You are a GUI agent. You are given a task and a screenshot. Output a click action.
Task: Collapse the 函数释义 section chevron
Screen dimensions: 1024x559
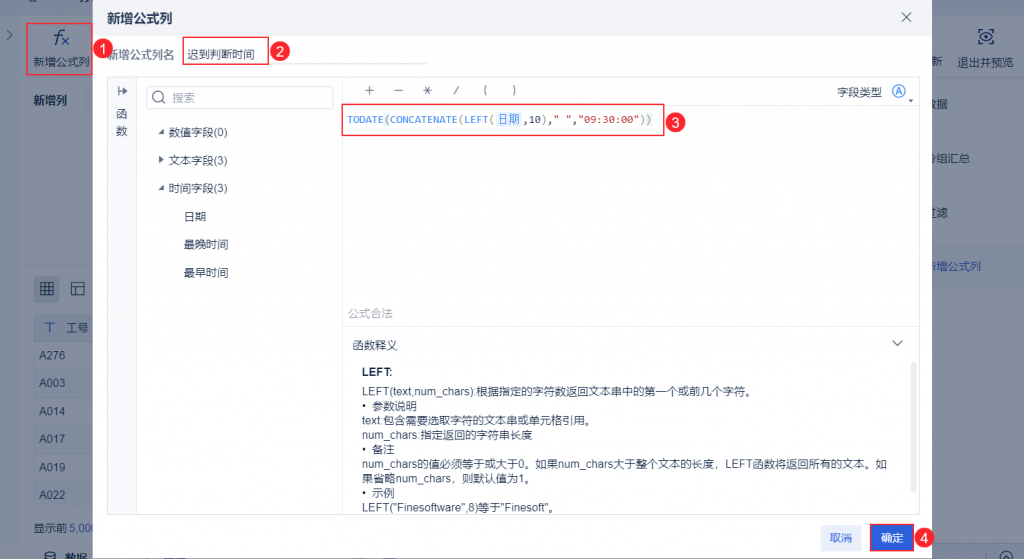tap(897, 343)
